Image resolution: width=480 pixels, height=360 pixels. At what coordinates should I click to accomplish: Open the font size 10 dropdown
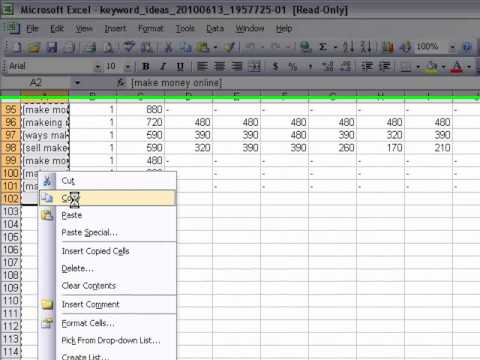coord(127,67)
